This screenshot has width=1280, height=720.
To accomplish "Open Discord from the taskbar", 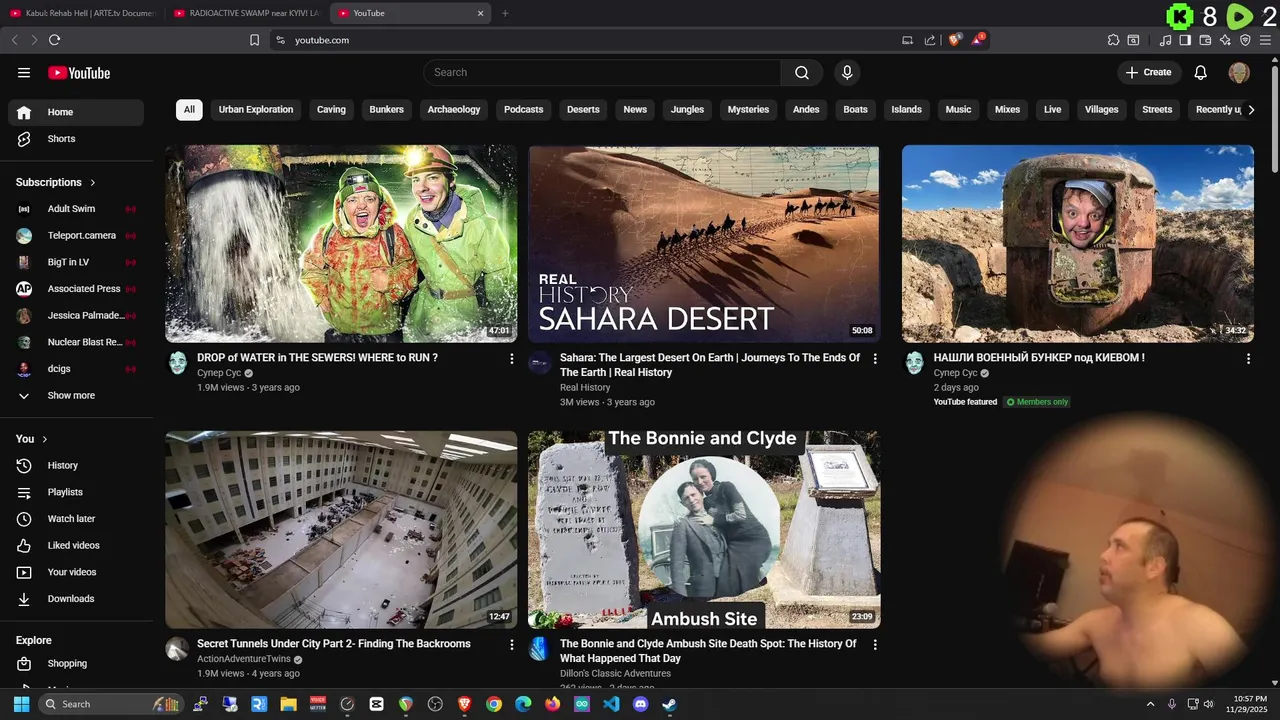I will (x=641, y=704).
